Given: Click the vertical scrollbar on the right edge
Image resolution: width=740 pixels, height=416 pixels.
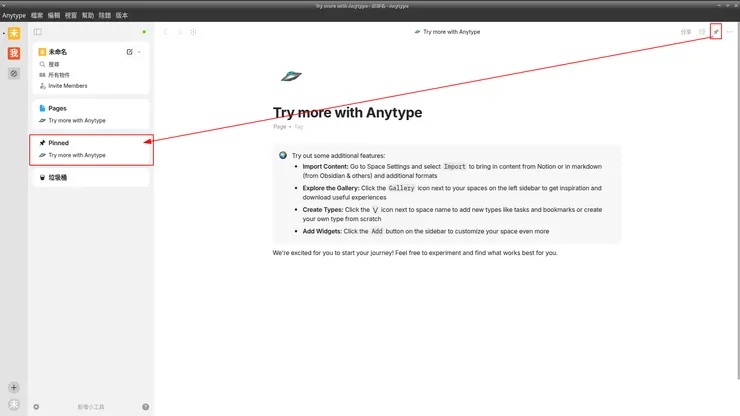Looking at the screenshot, I should (x=738, y=201).
